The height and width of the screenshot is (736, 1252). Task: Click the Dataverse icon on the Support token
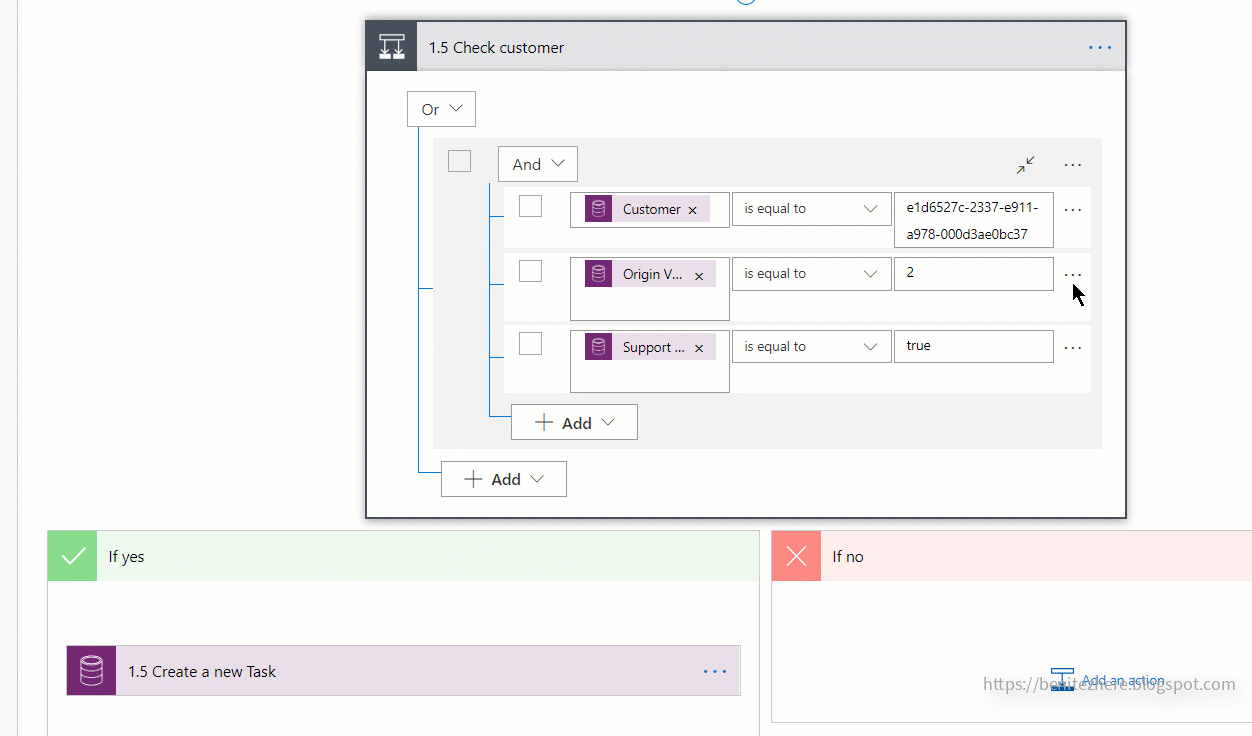(598, 346)
